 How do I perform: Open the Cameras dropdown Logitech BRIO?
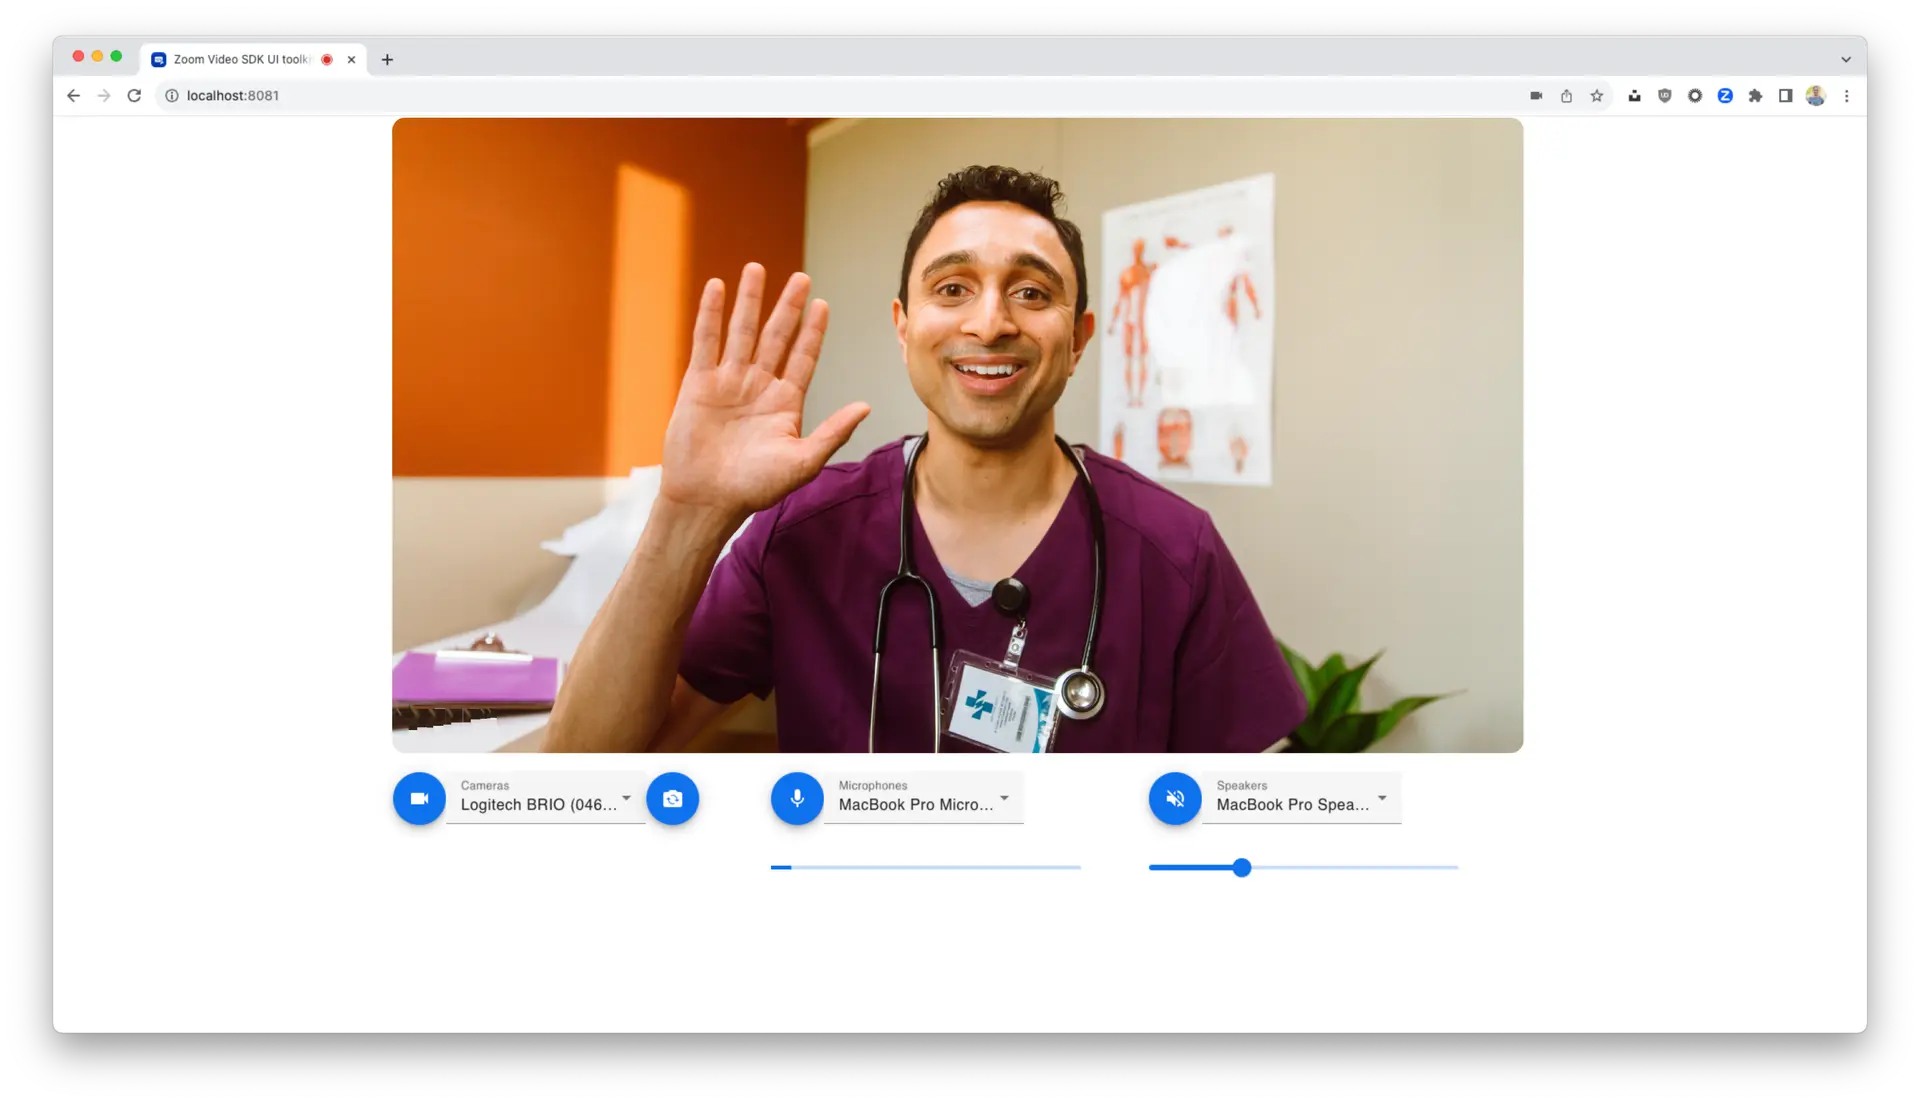[545, 799]
